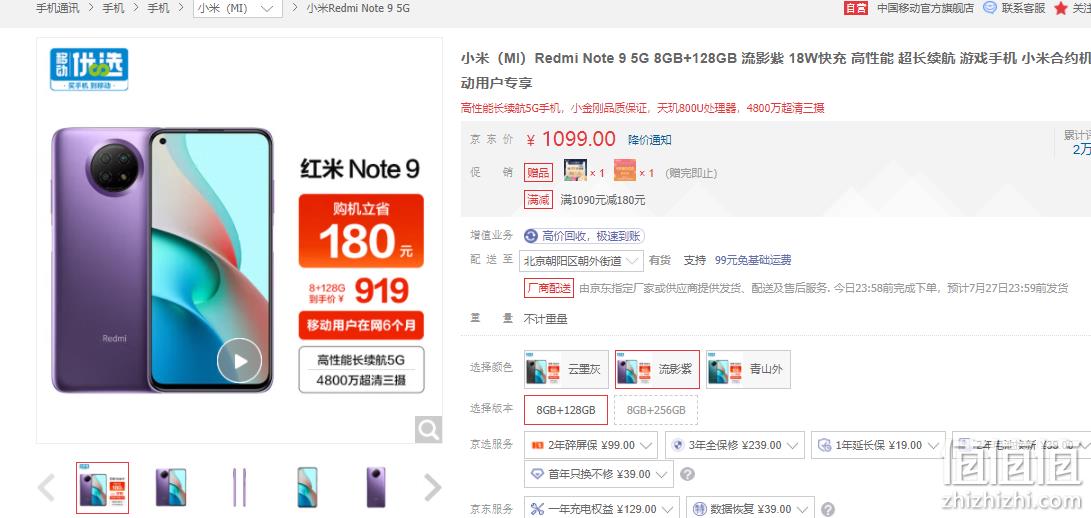Viewport: 1091px width, 518px height.
Task: Expand the 2年碎屏保 service options
Action: coord(591,445)
